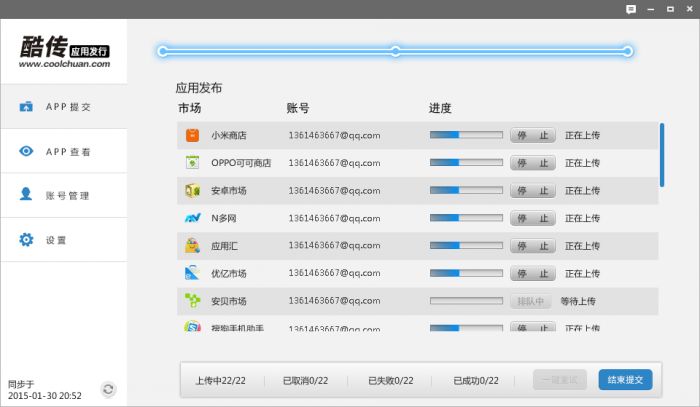The image size is (700, 407).
Task: Stop the OPPO可可商店 upload
Action: (533, 163)
